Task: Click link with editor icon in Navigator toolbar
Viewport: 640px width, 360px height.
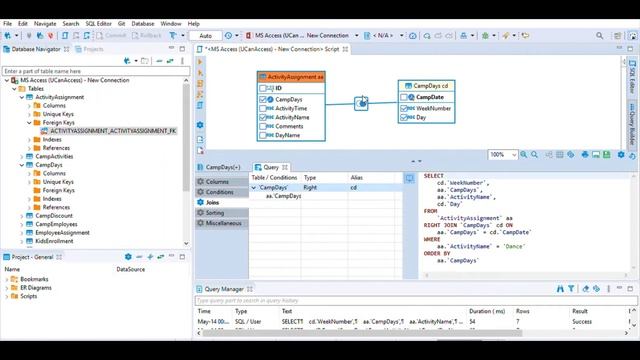Action: [170, 61]
